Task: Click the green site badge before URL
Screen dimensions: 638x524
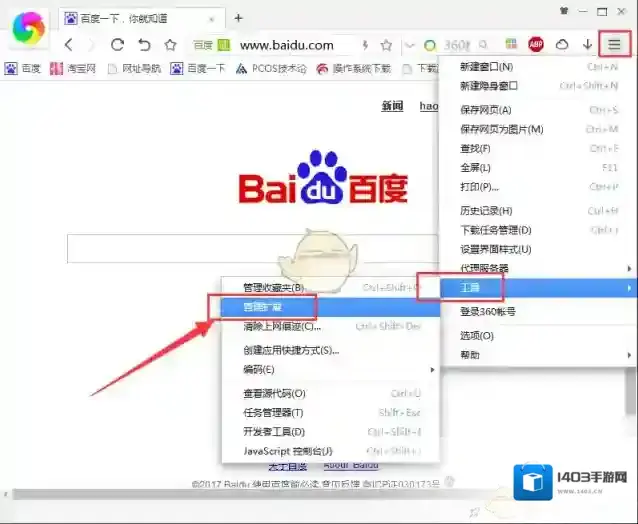Action: click(224, 45)
